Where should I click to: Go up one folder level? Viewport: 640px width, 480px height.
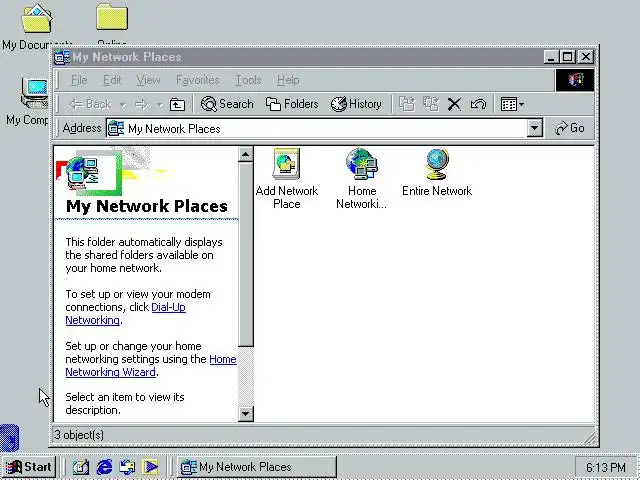pos(177,104)
